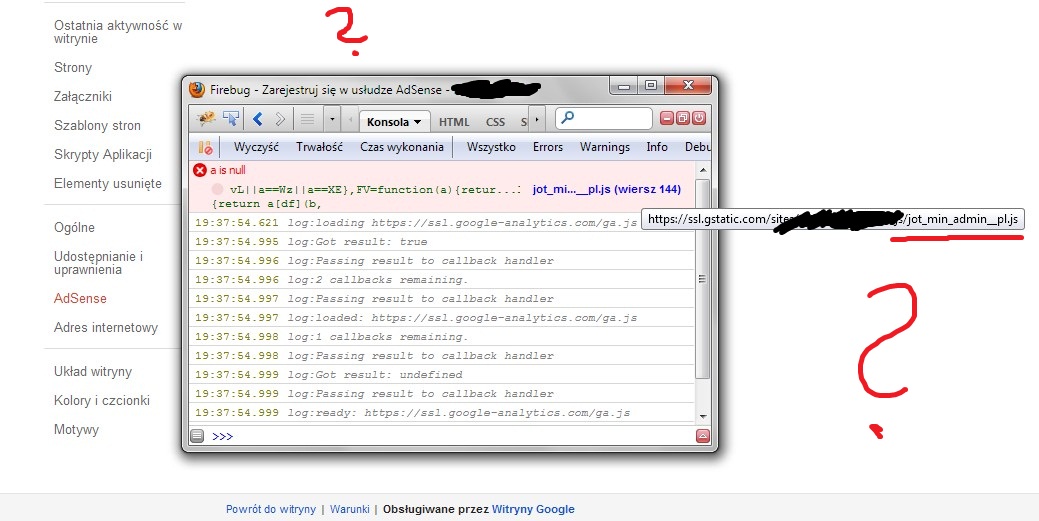The height and width of the screenshot is (521, 1039).
Task: Switch to the HTML panel tab
Action: (x=454, y=122)
